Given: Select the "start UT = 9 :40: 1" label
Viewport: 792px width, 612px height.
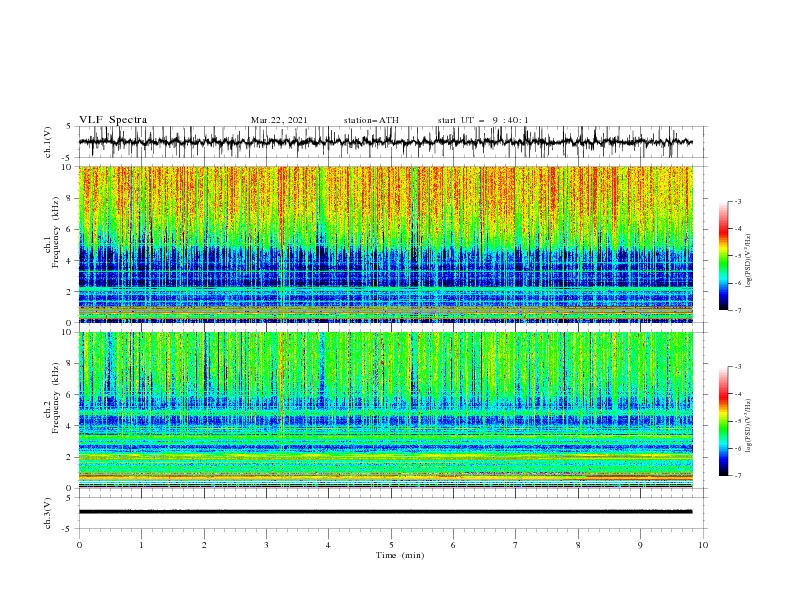Looking at the screenshot, I should click(483, 120).
